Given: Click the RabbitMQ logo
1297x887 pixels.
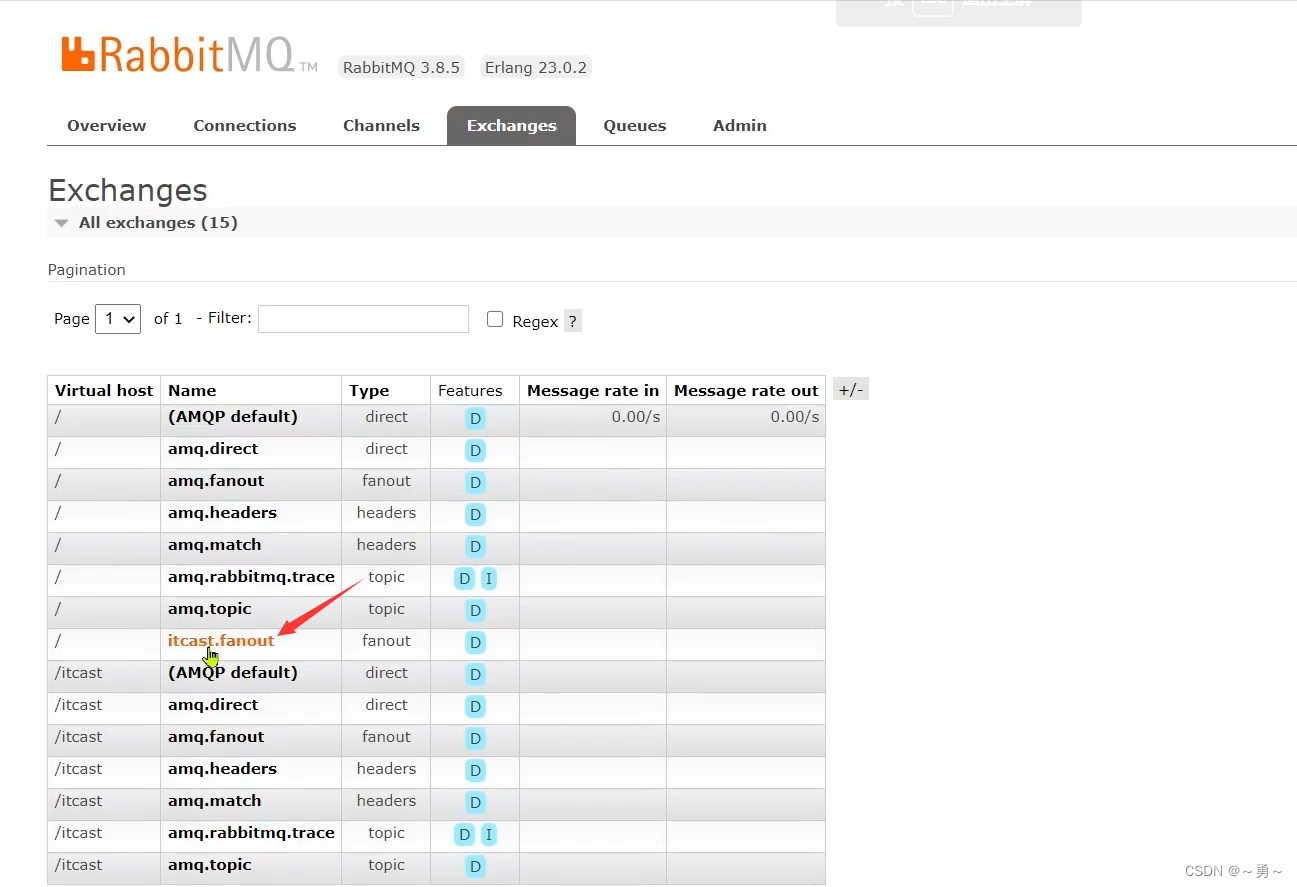Looking at the screenshot, I should 188,56.
